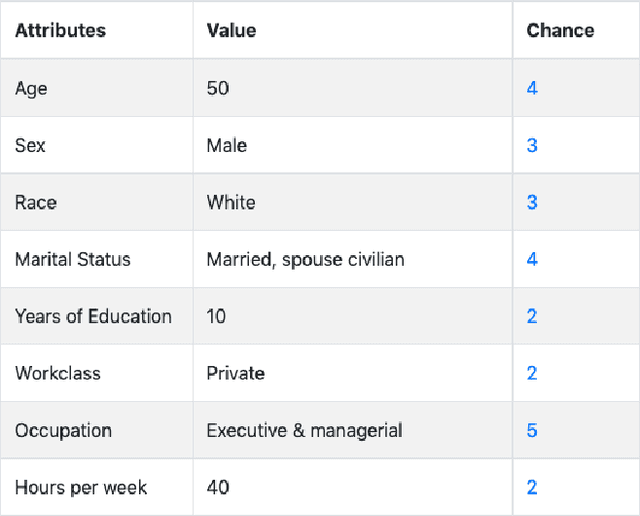Select the Age attribute cell
Viewport: 640px width, 516px height.
tap(31, 88)
